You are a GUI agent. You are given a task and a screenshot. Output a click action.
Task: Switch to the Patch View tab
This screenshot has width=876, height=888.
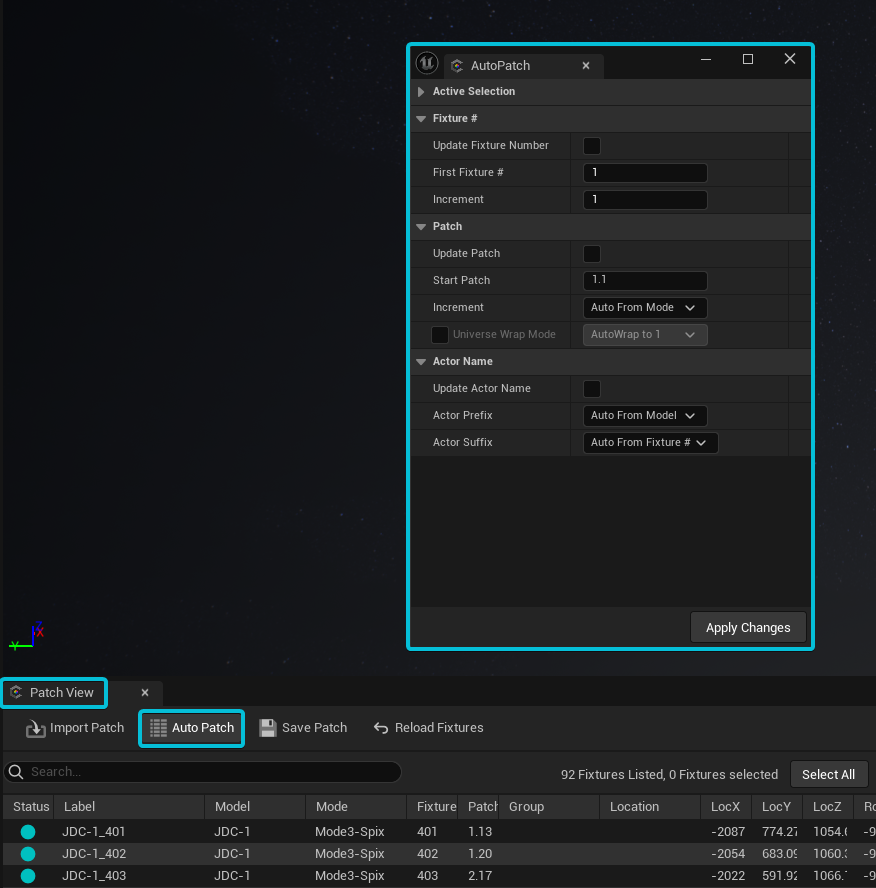[x=61, y=692]
